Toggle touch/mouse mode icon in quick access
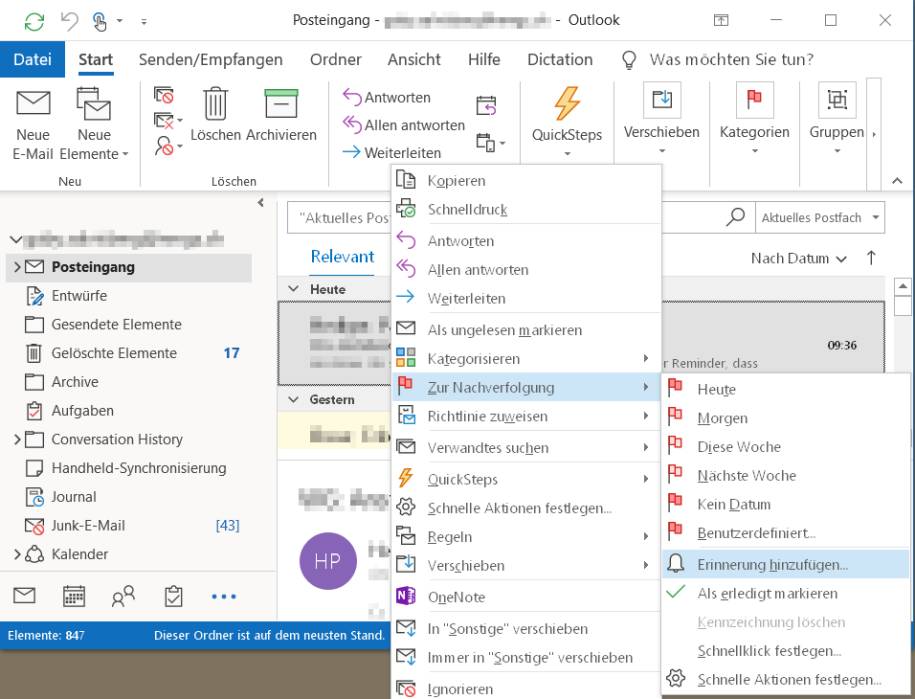Screen dimensions: 915x699 click(x=99, y=22)
